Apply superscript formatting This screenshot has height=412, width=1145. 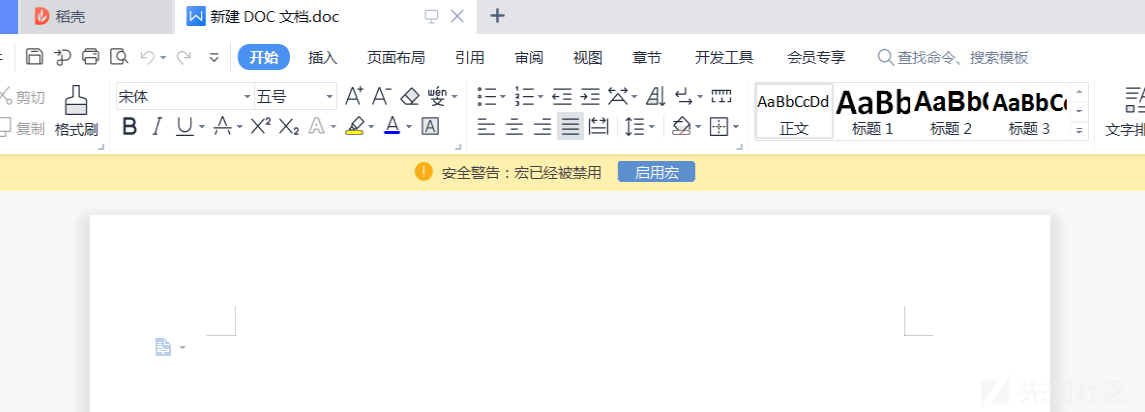[260, 126]
